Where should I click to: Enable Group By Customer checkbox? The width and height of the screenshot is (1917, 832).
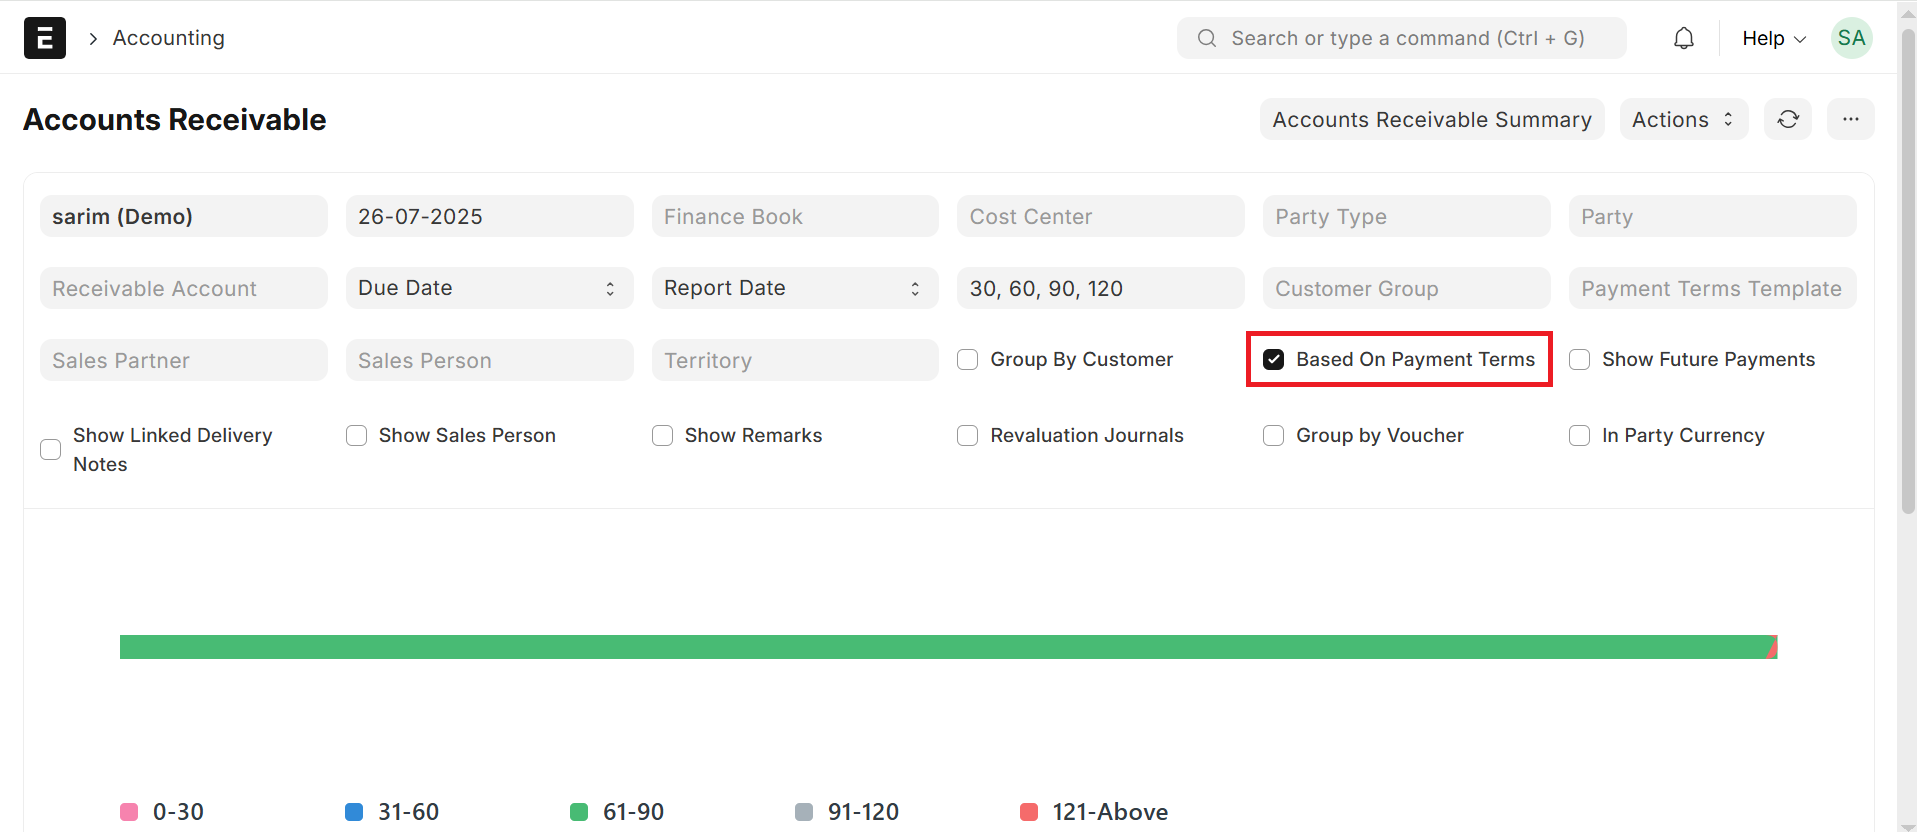(x=968, y=360)
